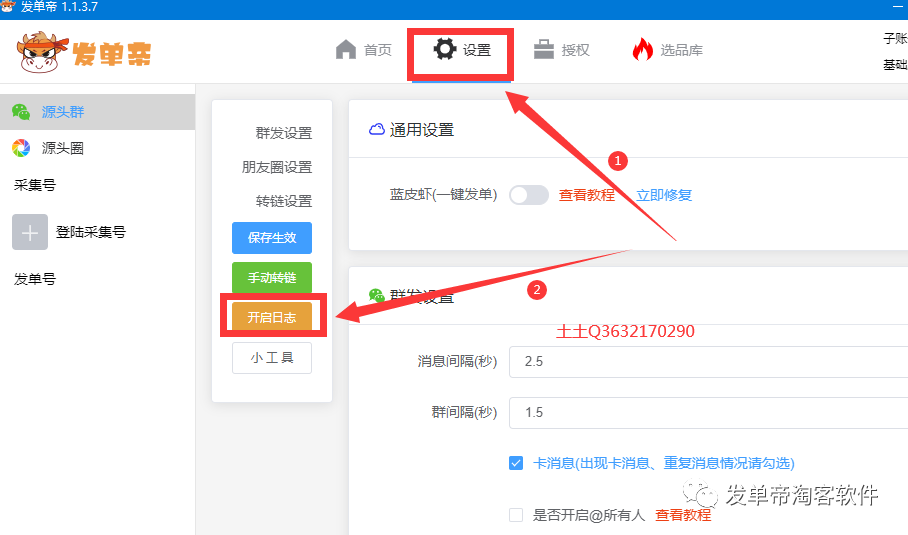Switch to the 选品库 tab
The width and height of the screenshot is (908, 535).
pos(668,50)
